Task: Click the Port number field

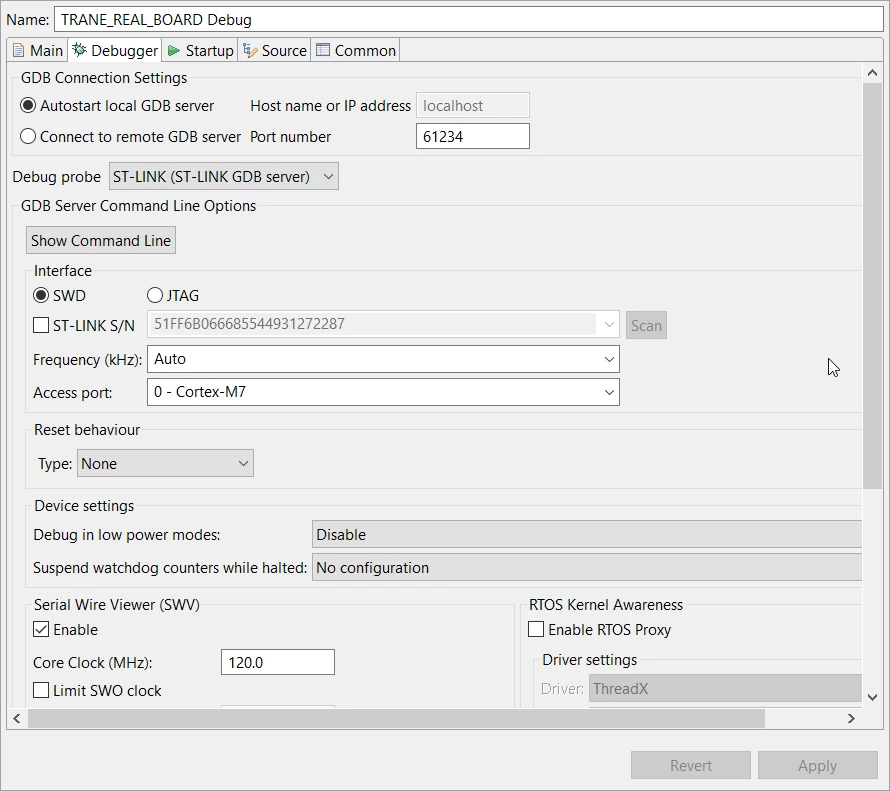Action: click(x=473, y=136)
